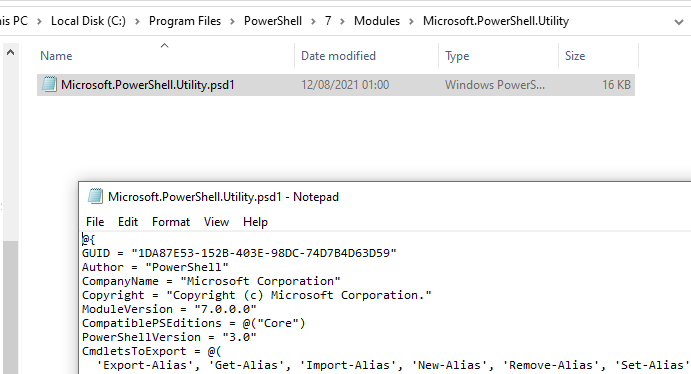Open the Help menu in Notepad
This screenshot has width=691, height=374.
point(255,222)
